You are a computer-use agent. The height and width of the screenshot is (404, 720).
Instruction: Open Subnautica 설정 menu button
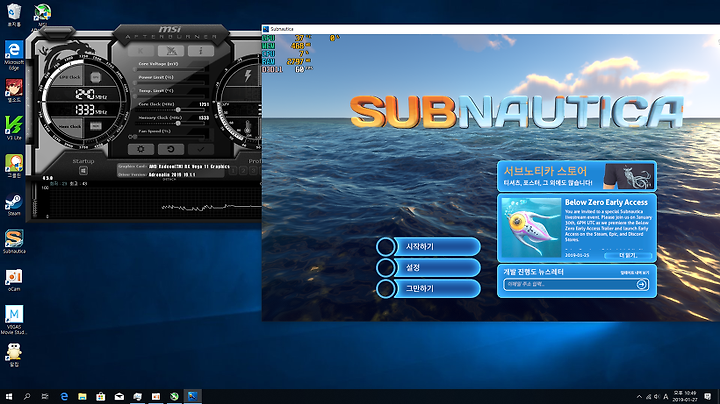point(428,268)
